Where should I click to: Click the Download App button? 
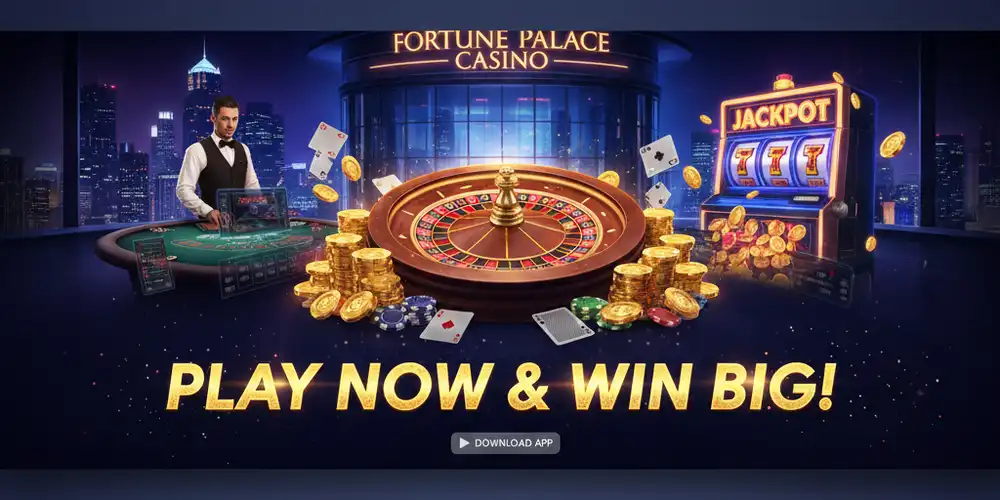tap(505, 443)
